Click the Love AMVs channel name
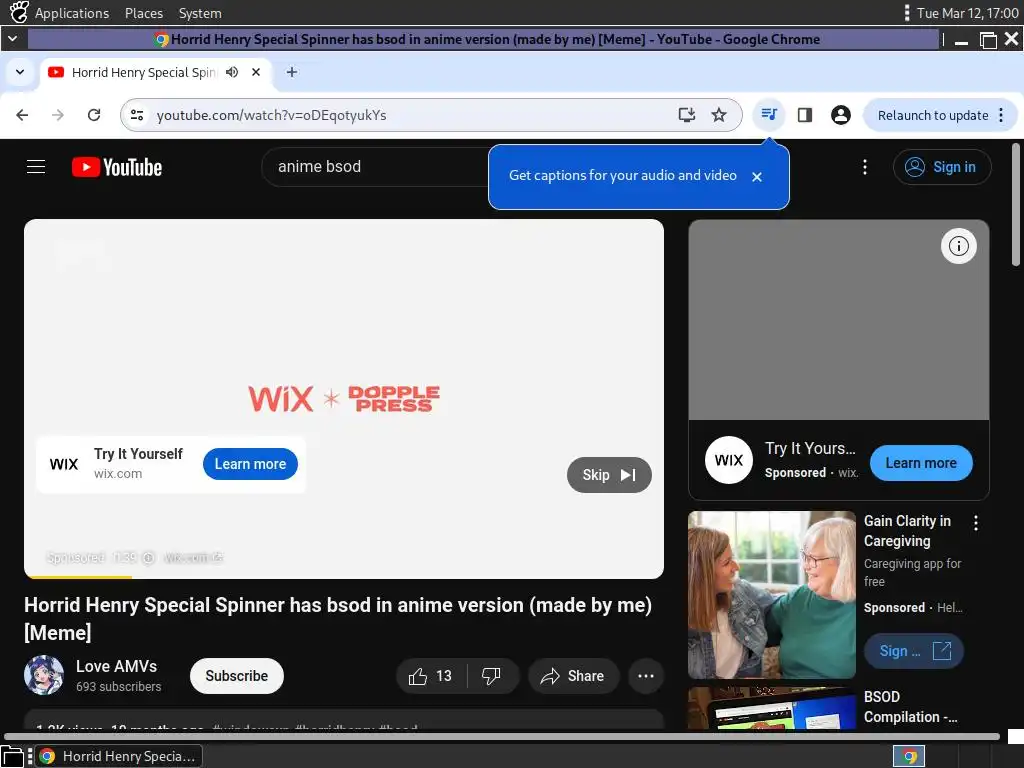Viewport: 1024px width, 768px height. tap(116, 666)
